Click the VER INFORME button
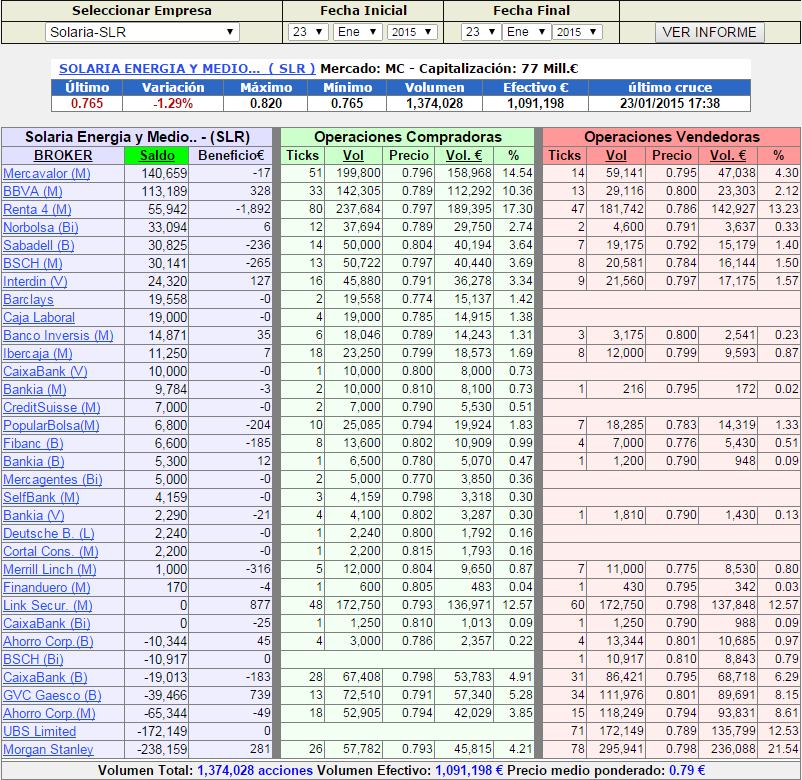The height and width of the screenshot is (780, 802). click(709, 32)
